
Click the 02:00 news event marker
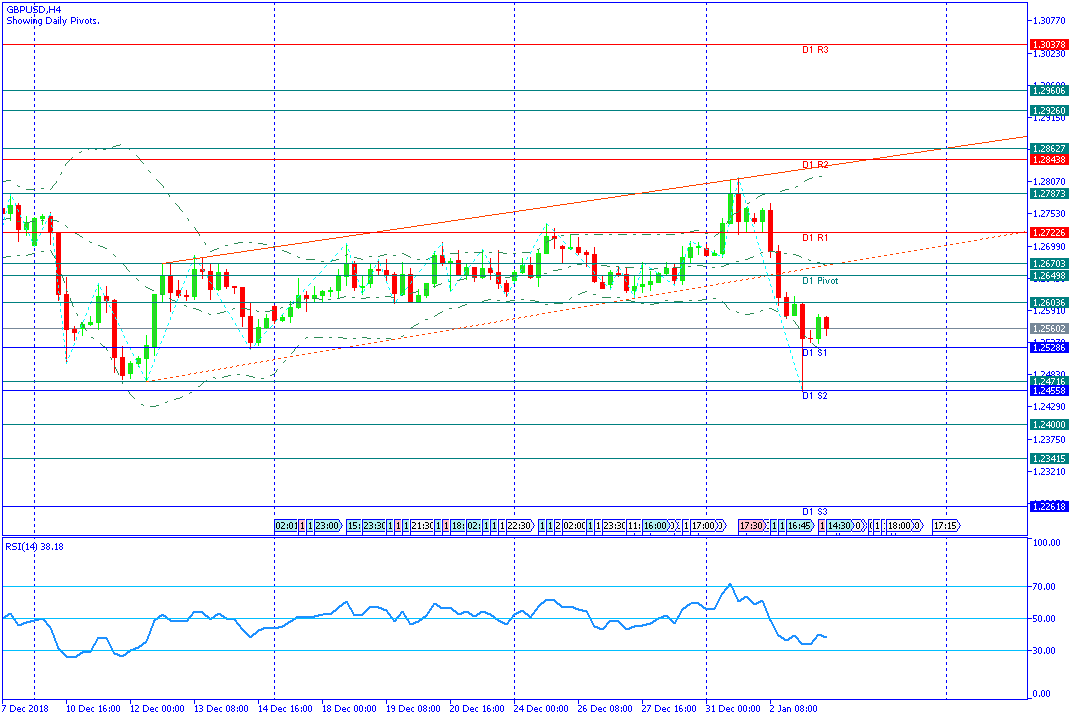pos(574,526)
